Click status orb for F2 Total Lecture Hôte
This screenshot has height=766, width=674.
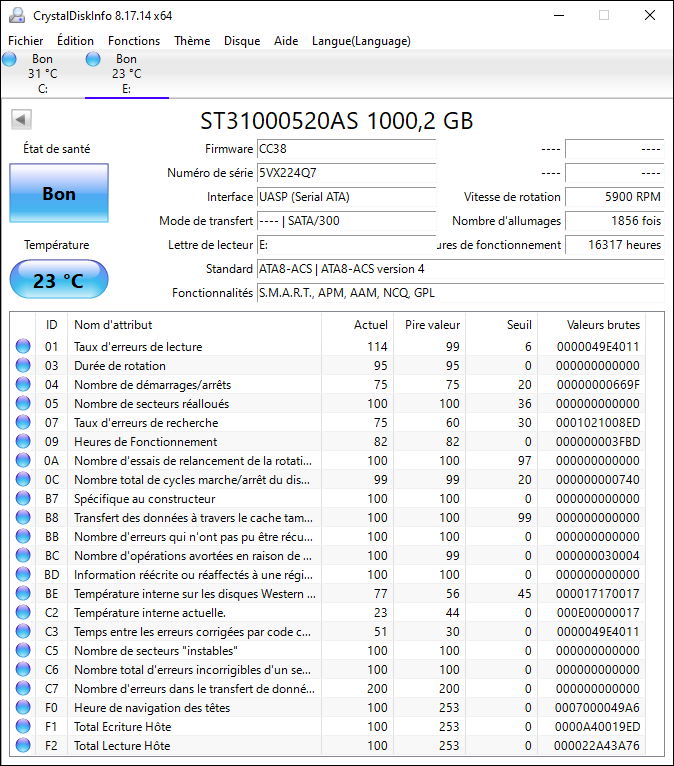(22, 746)
